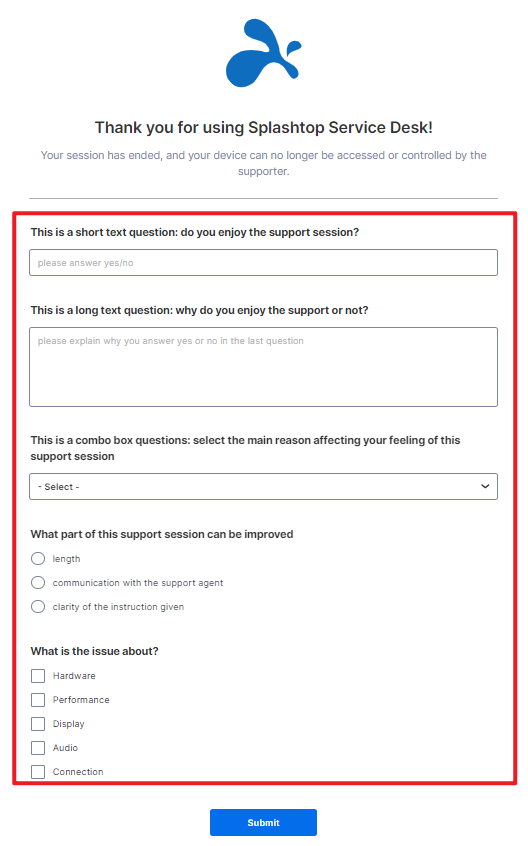Click the 'Performance' label text
This screenshot has width=528, height=846.
(81, 700)
